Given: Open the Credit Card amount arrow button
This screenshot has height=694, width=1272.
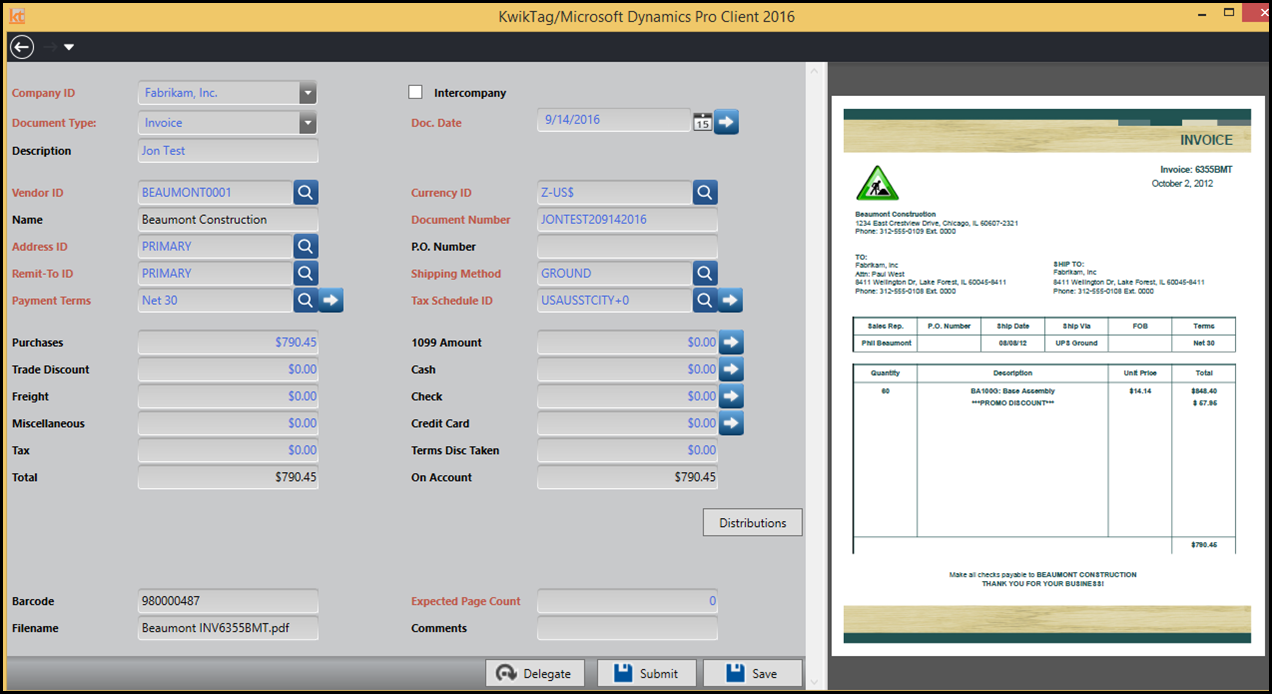Looking at the screenshot, I should (732, 423).
